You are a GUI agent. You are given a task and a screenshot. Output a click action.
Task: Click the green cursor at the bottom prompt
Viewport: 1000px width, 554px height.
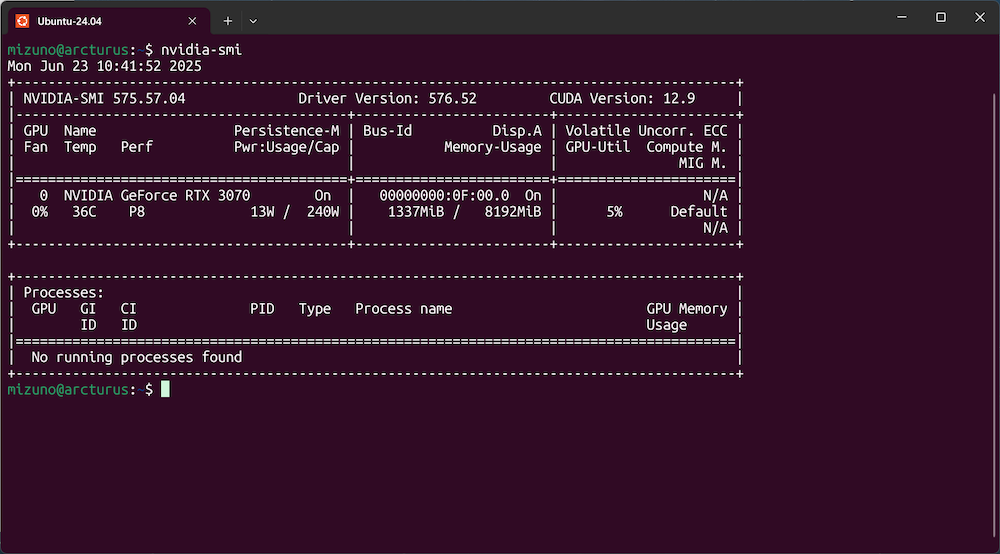(x=165, y=389)
